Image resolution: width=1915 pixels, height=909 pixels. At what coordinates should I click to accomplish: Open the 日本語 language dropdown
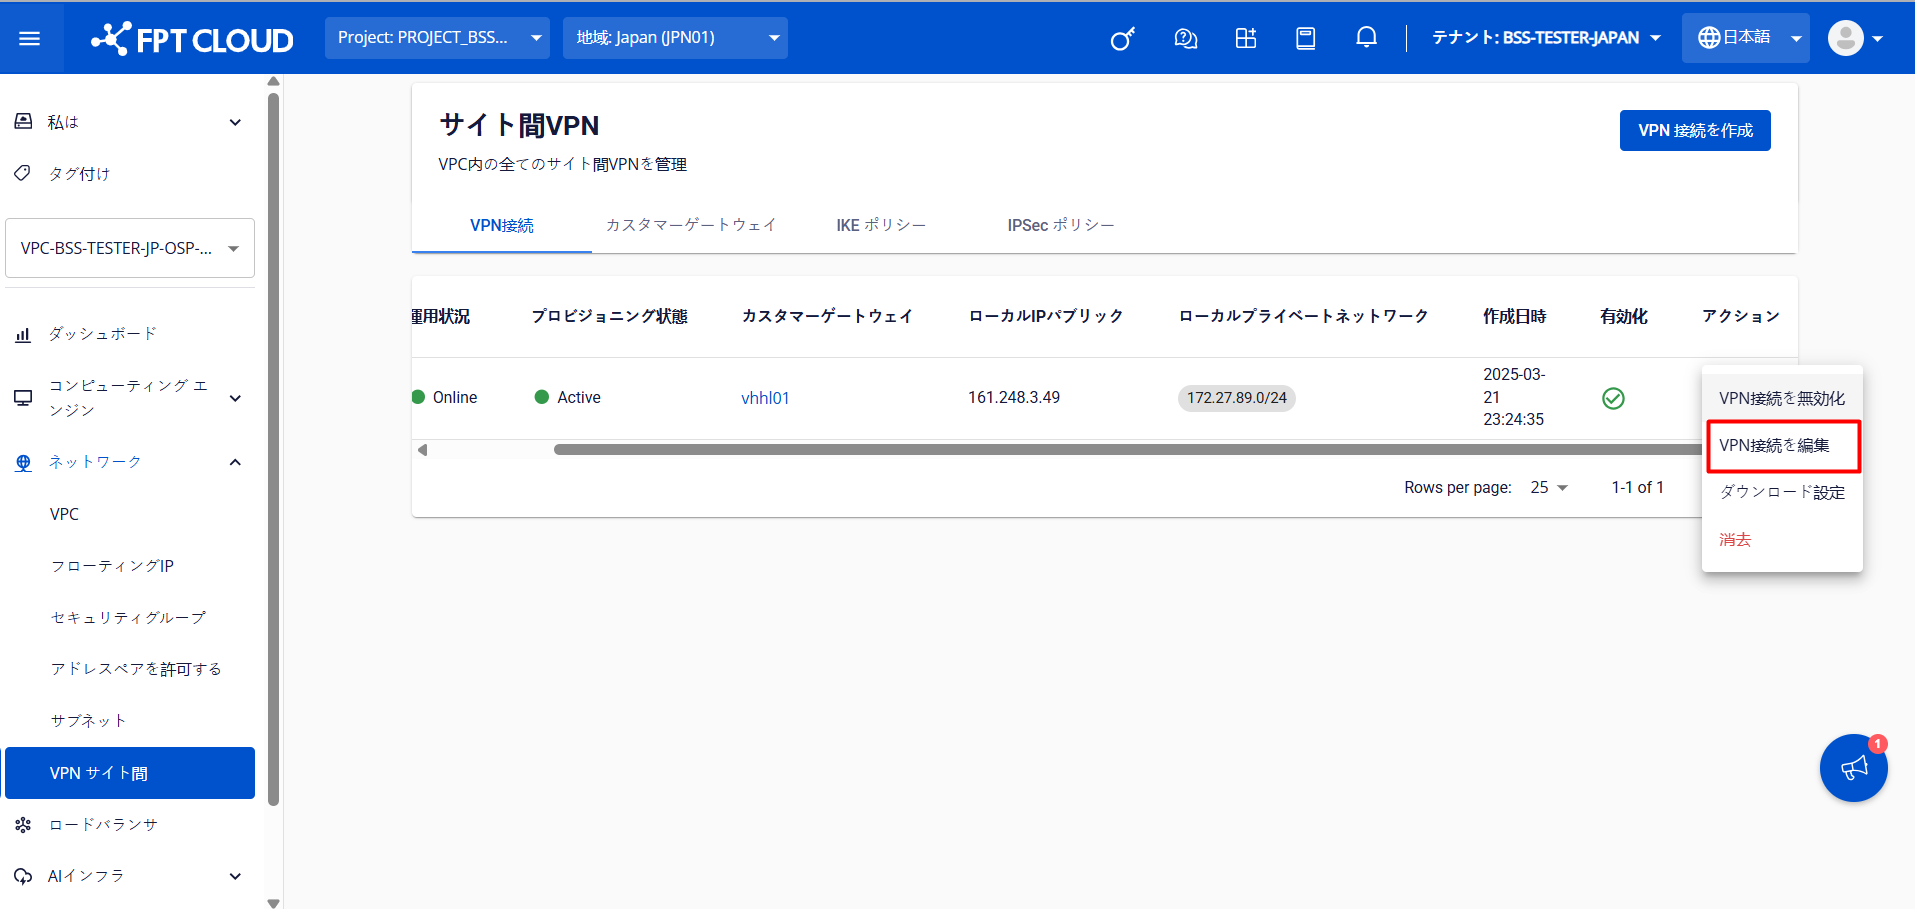1745,38
